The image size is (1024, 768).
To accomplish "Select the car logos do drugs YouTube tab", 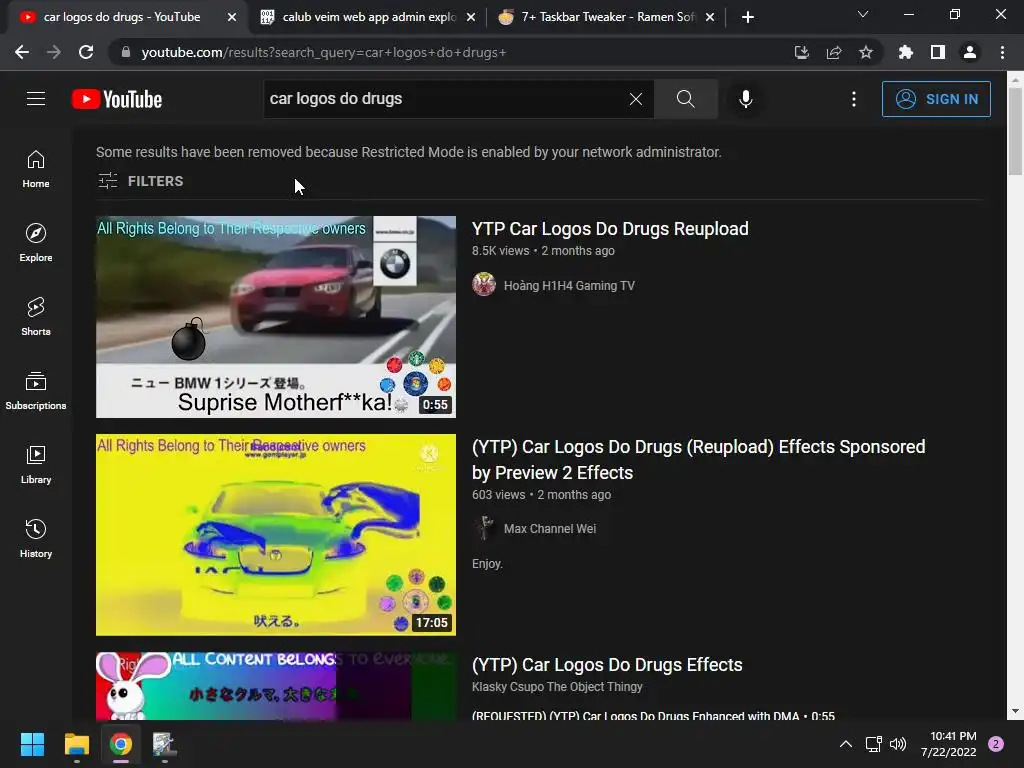I will click(x=121, y=17).
